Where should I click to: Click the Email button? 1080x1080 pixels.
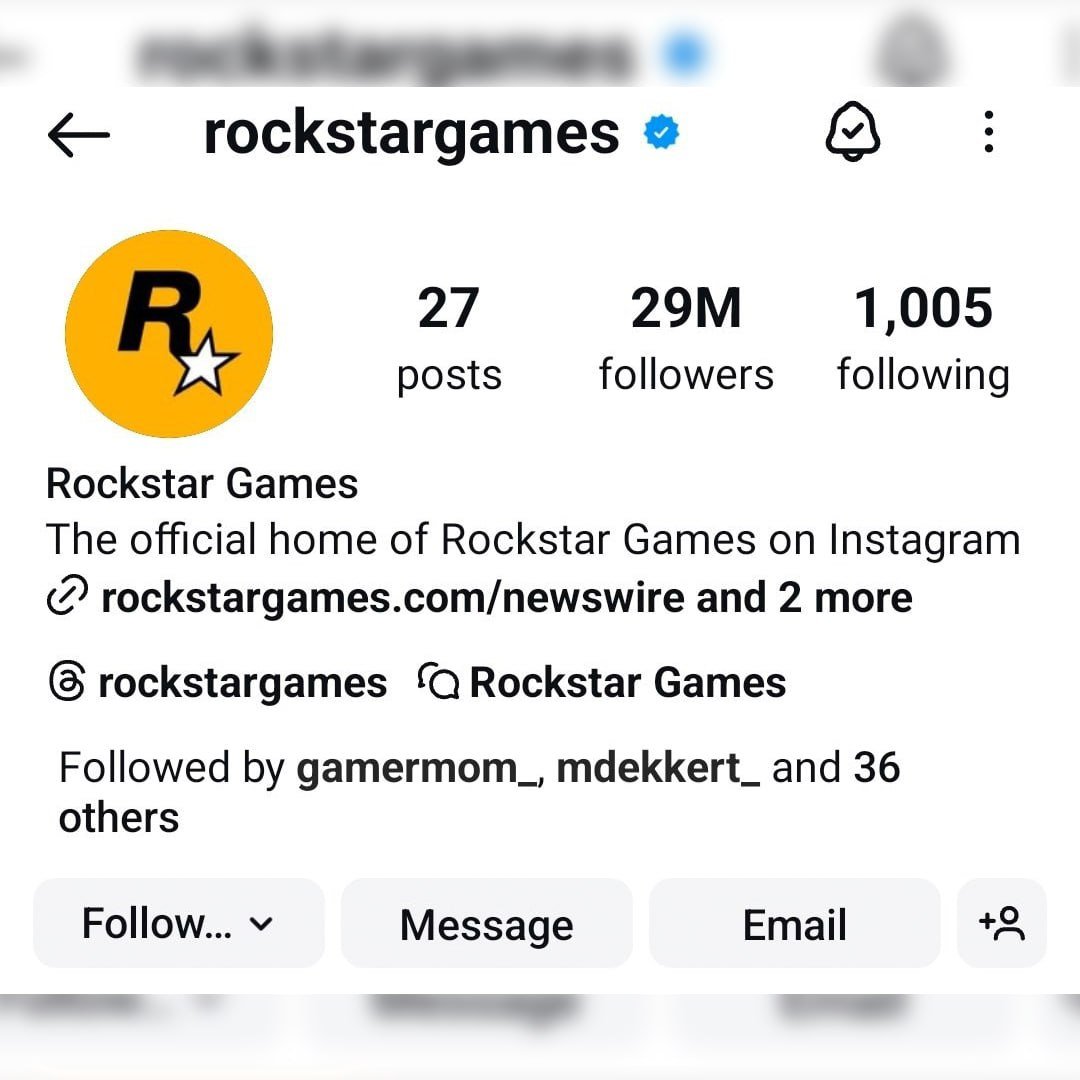[795, 923]
